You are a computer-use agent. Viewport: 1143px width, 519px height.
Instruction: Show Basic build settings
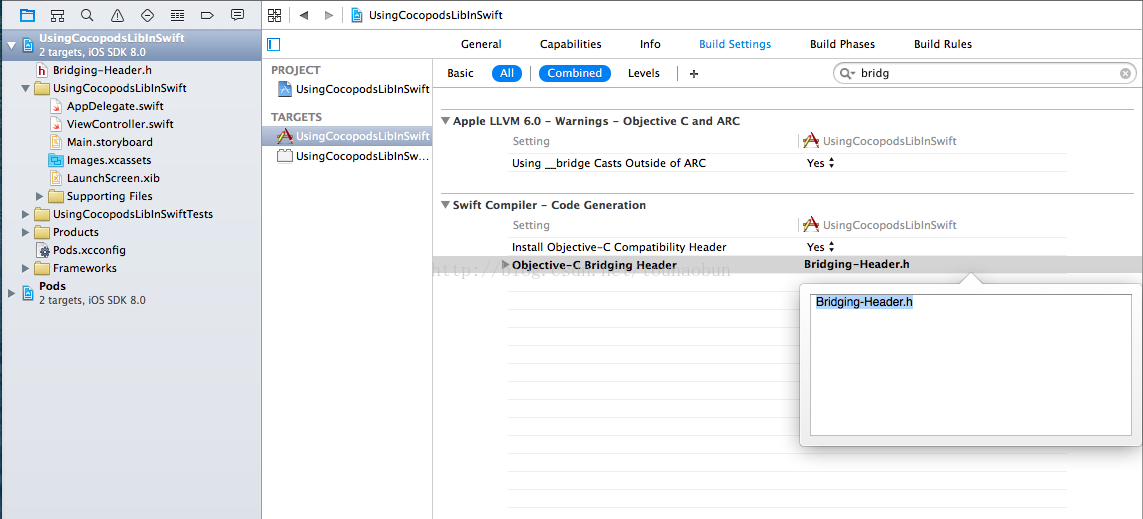[x=460, y=73]
